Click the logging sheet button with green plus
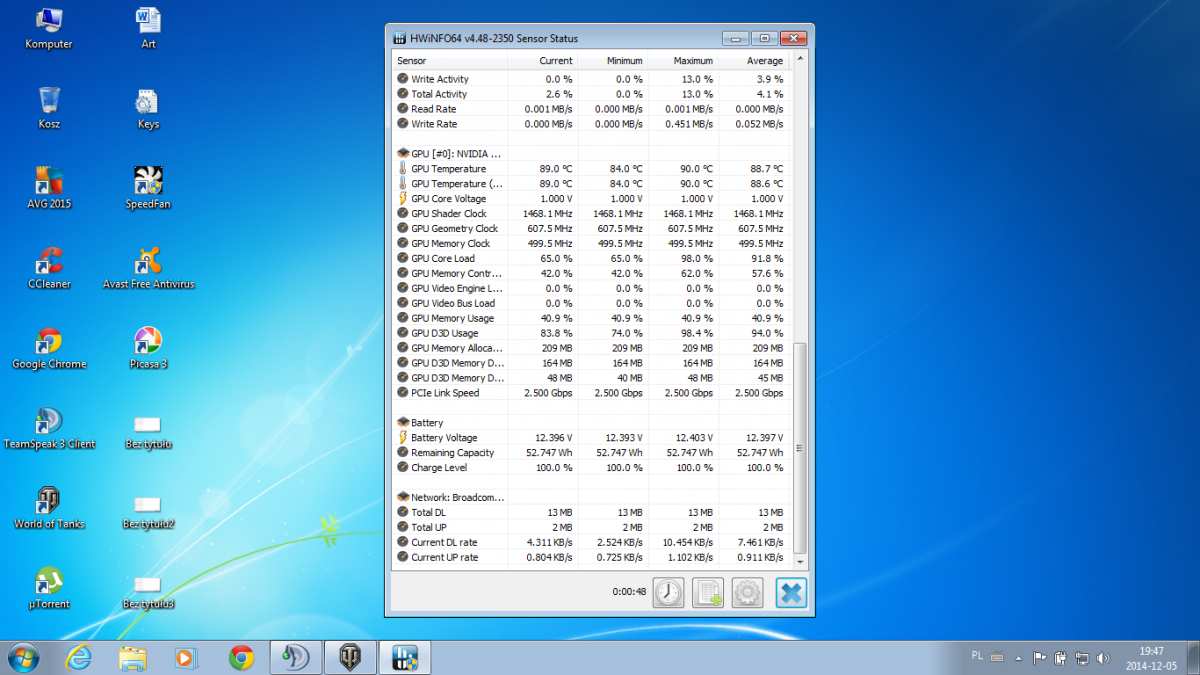 [708, 592]
